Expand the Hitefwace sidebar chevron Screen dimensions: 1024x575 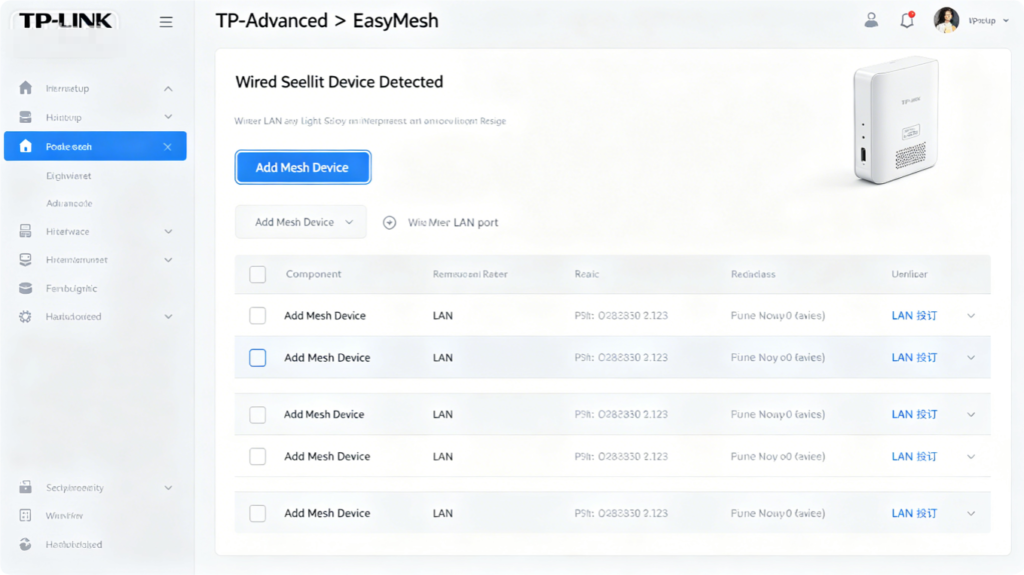pyautogui.click(x=168, y=231)
